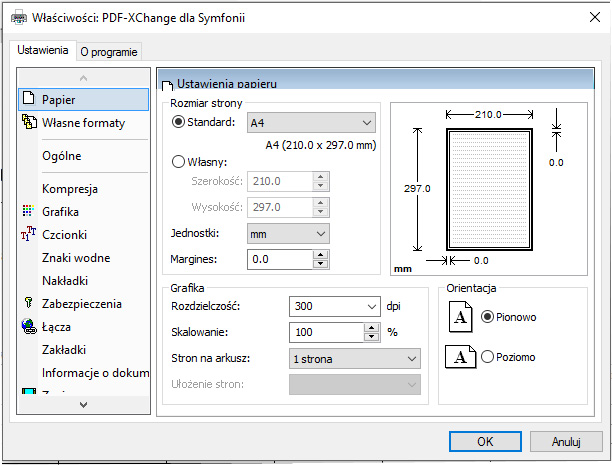This screenshot has height=465, width=612.
Task: Click the Skalowanie percentage input field
Action: click(327, 332)
